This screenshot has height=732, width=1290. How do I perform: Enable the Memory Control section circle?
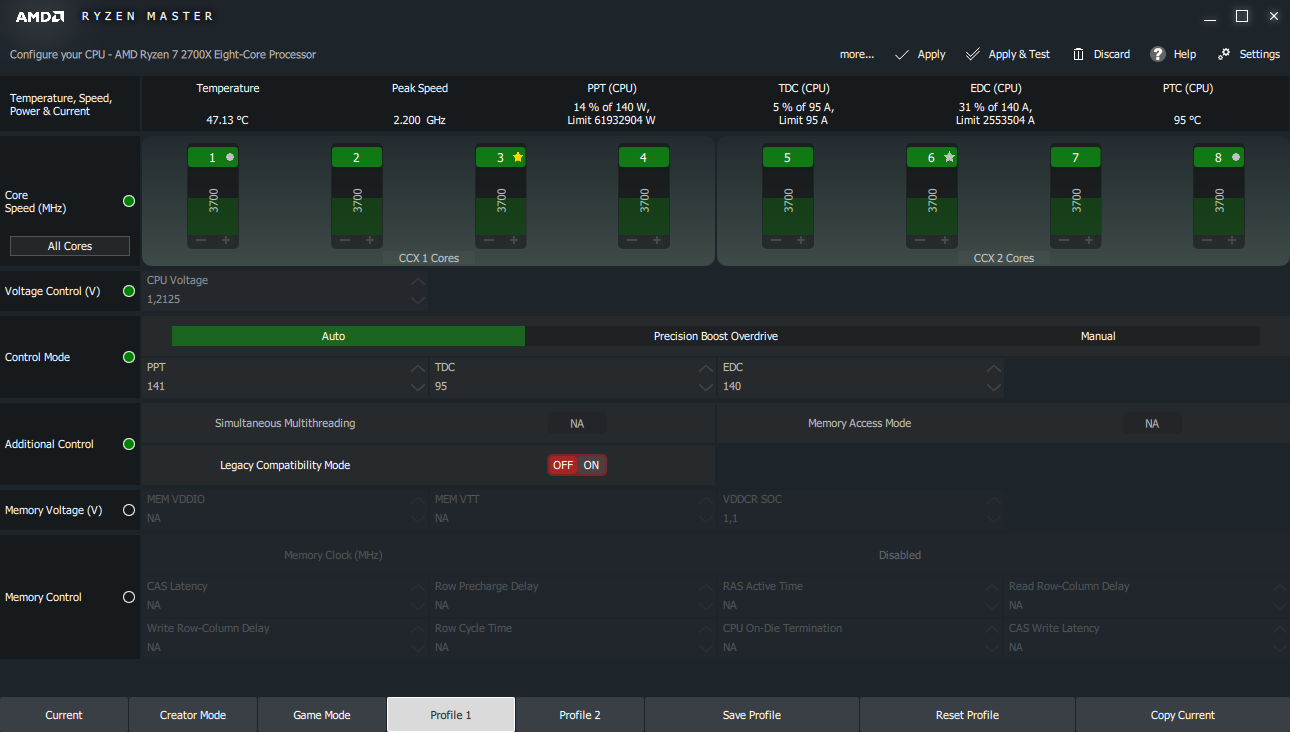[x=128, y=597]
